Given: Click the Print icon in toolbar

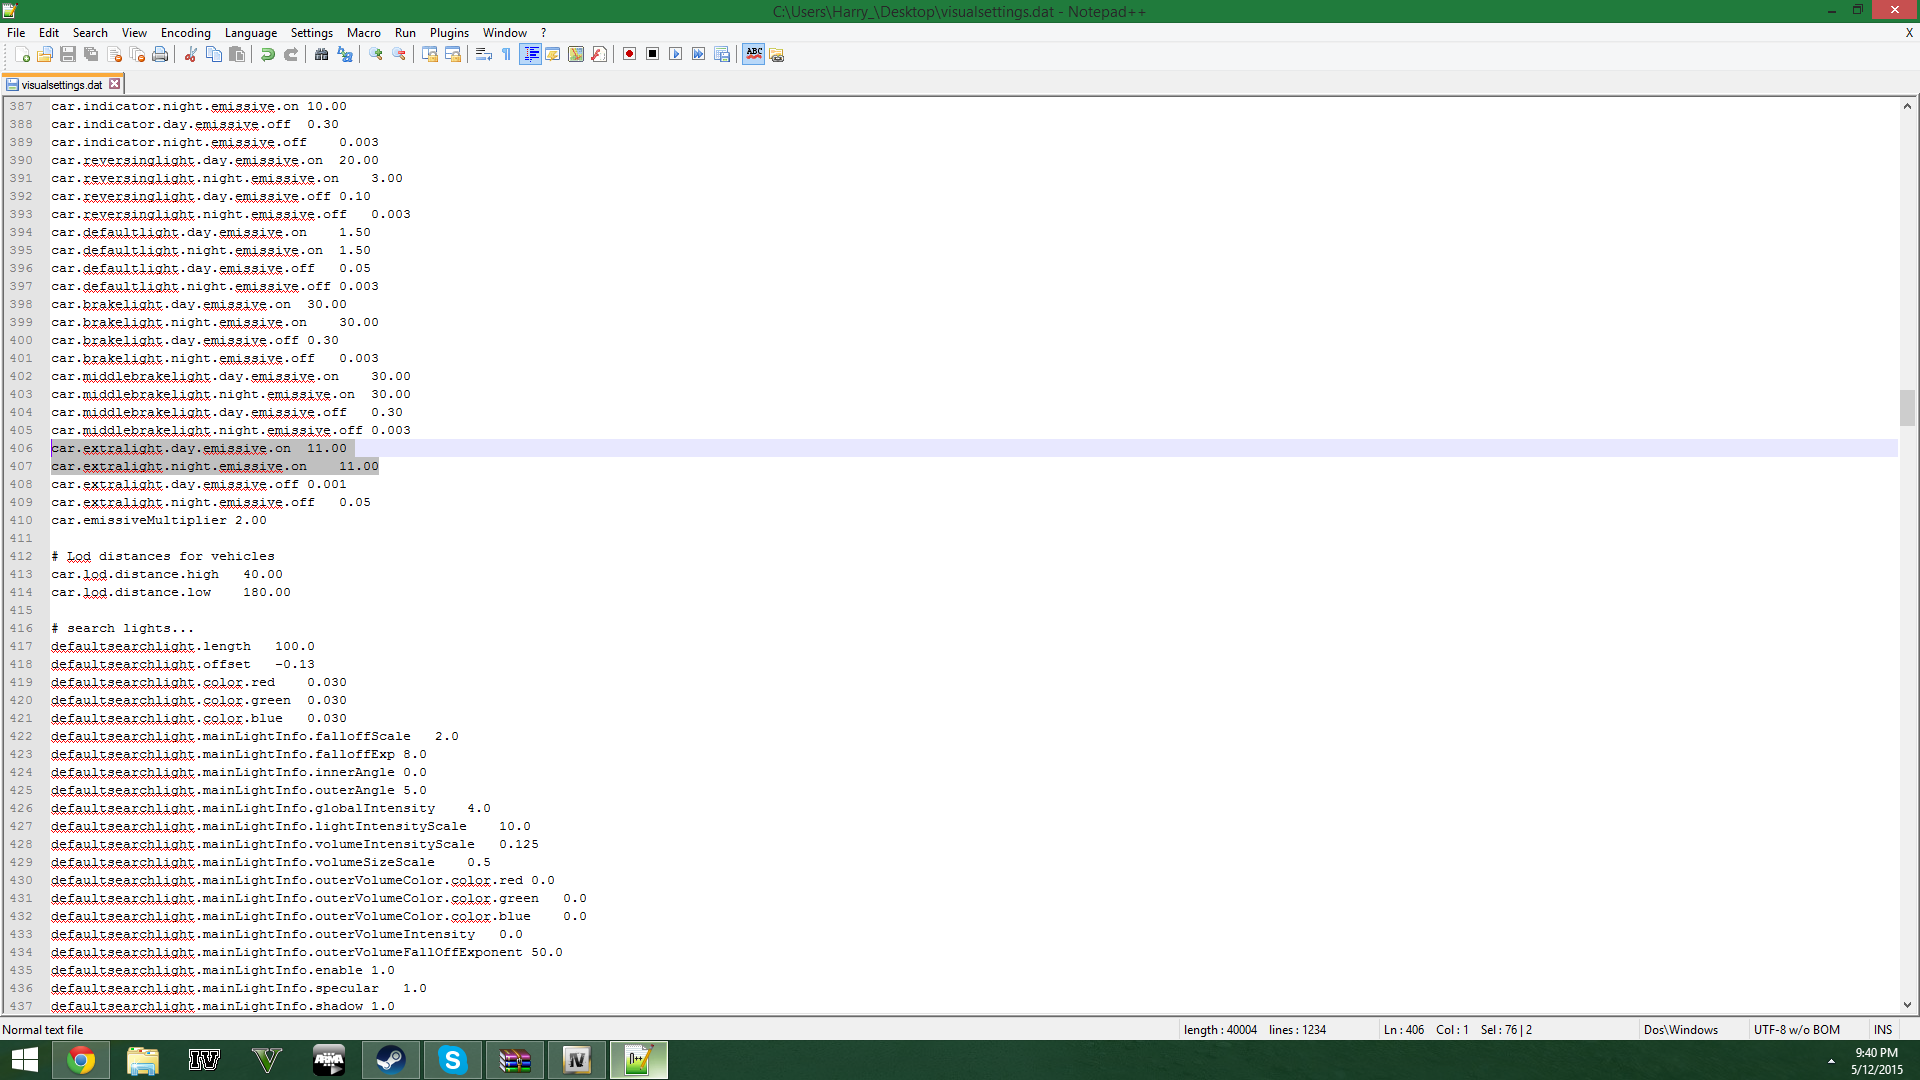Looking at the screenshot, I should pyautogui.click(x=160, y=54).
